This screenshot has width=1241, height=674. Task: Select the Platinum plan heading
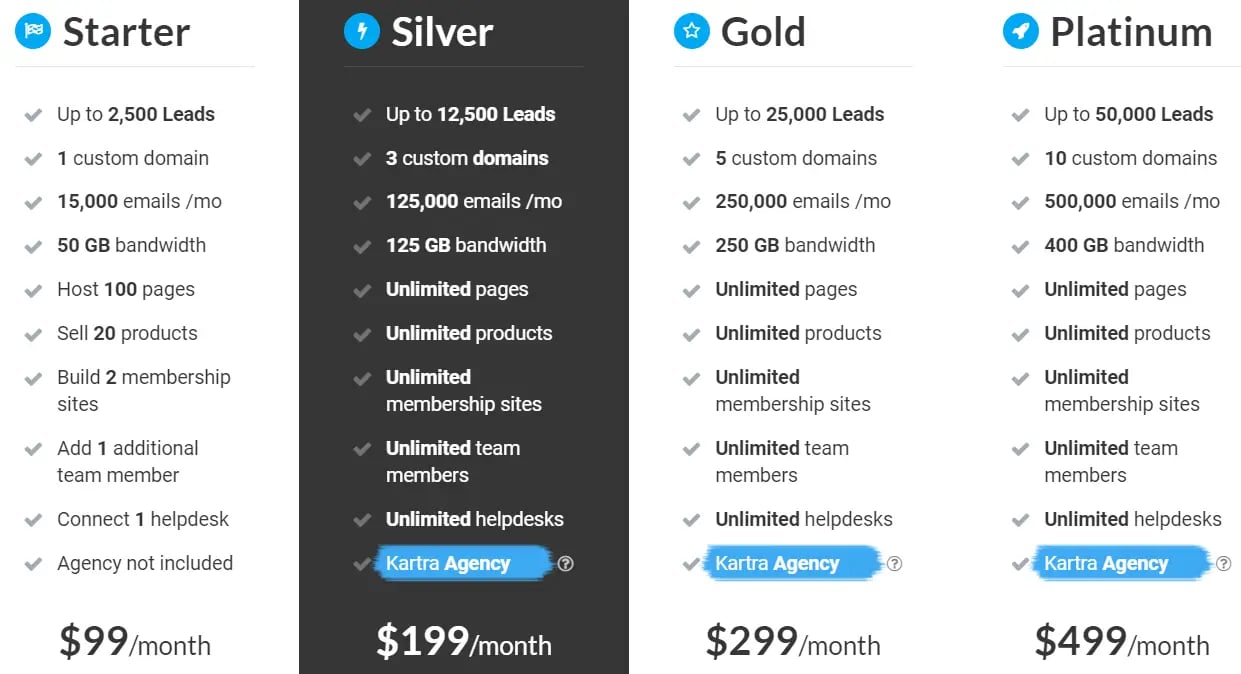[1130, 32]
